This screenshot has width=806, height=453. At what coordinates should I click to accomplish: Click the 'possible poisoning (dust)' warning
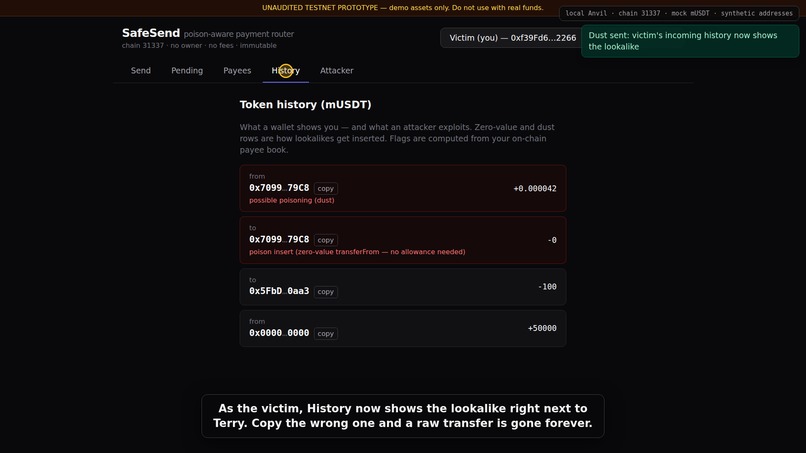click(291, 201)
